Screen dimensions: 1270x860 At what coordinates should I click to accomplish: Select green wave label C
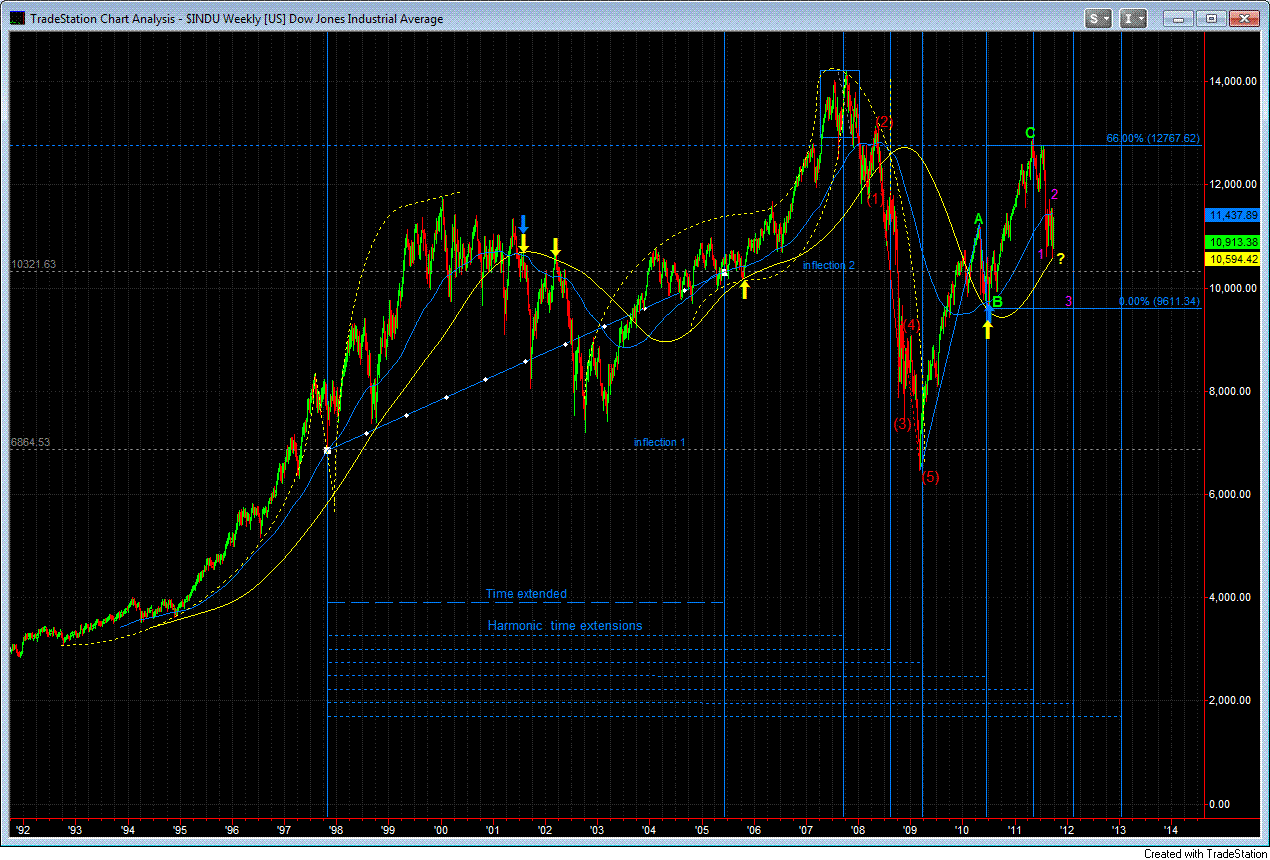1030,132
